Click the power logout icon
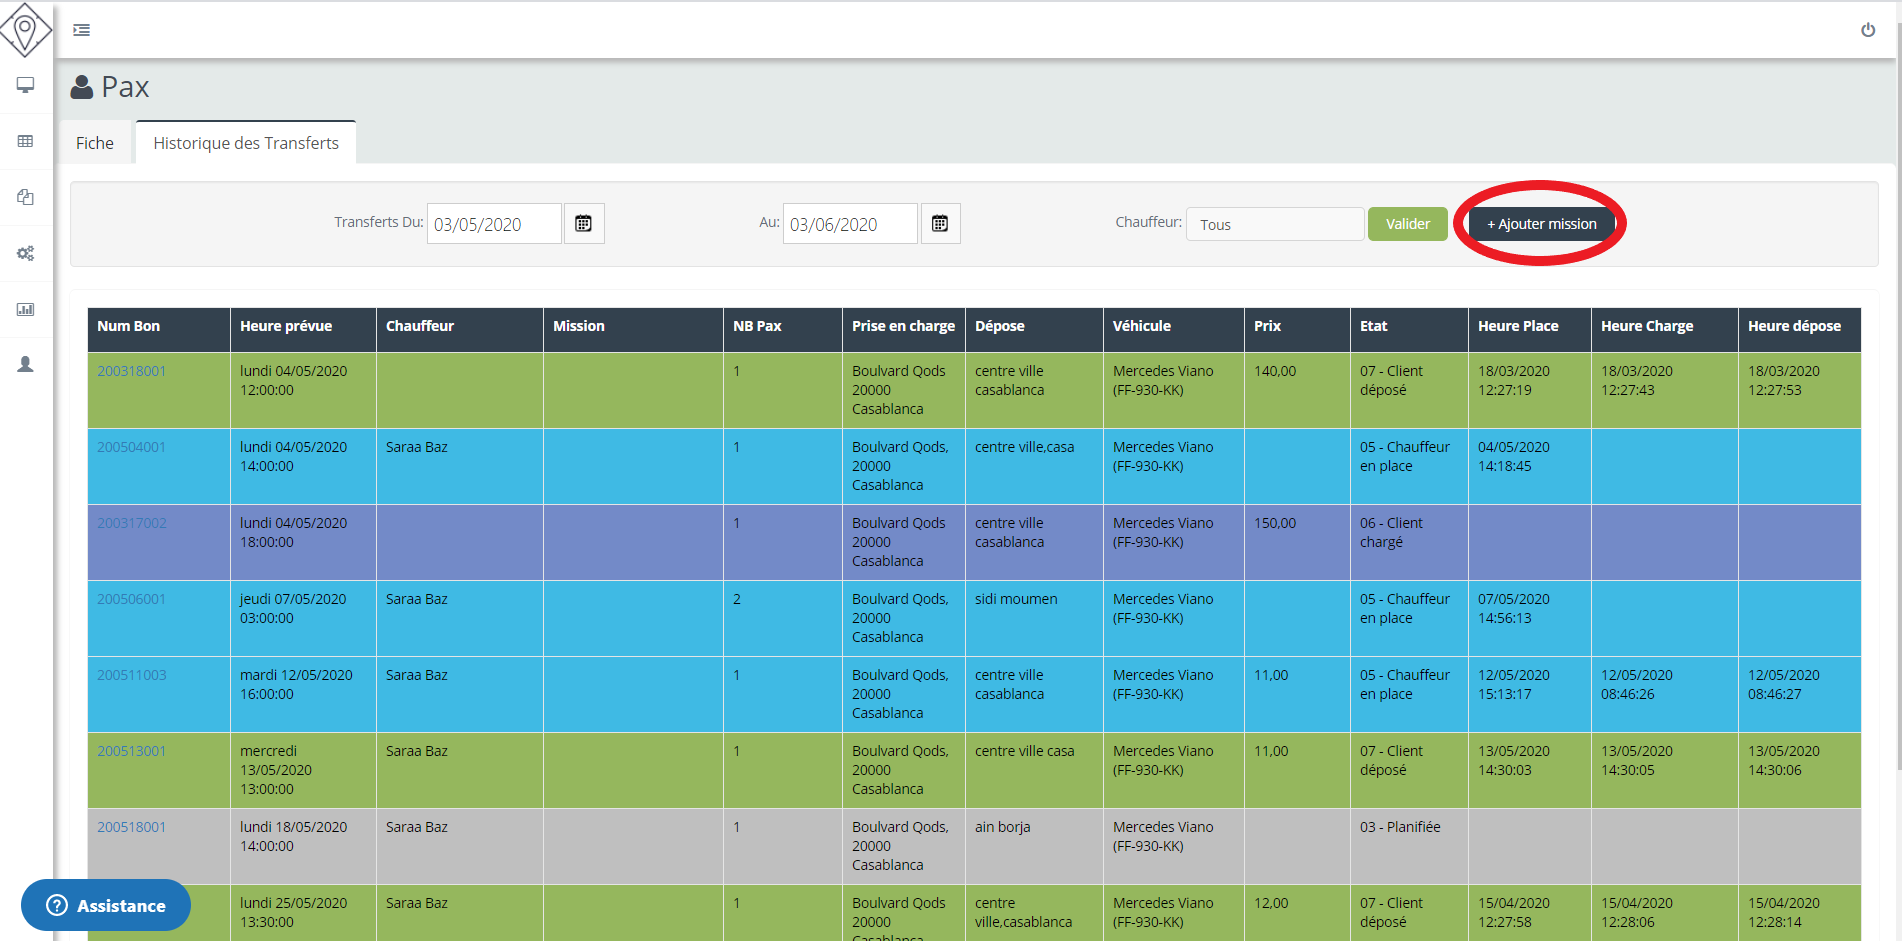Screen dimensions: 1902x941 [1867, 30]
